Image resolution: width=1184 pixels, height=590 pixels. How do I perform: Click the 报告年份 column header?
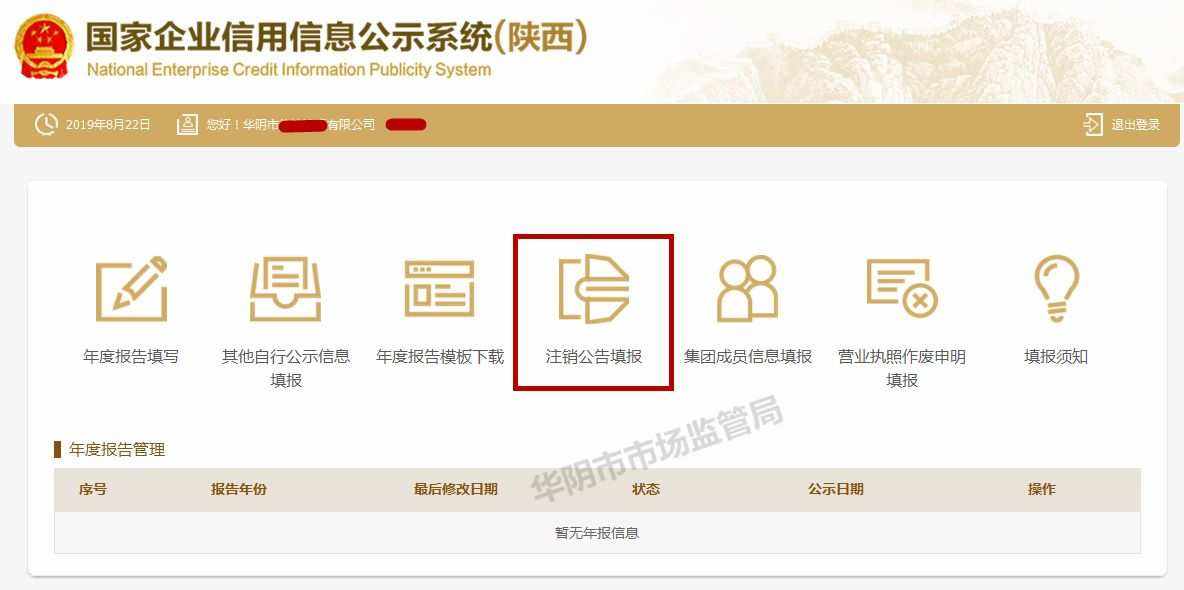[x=239, y=490]
